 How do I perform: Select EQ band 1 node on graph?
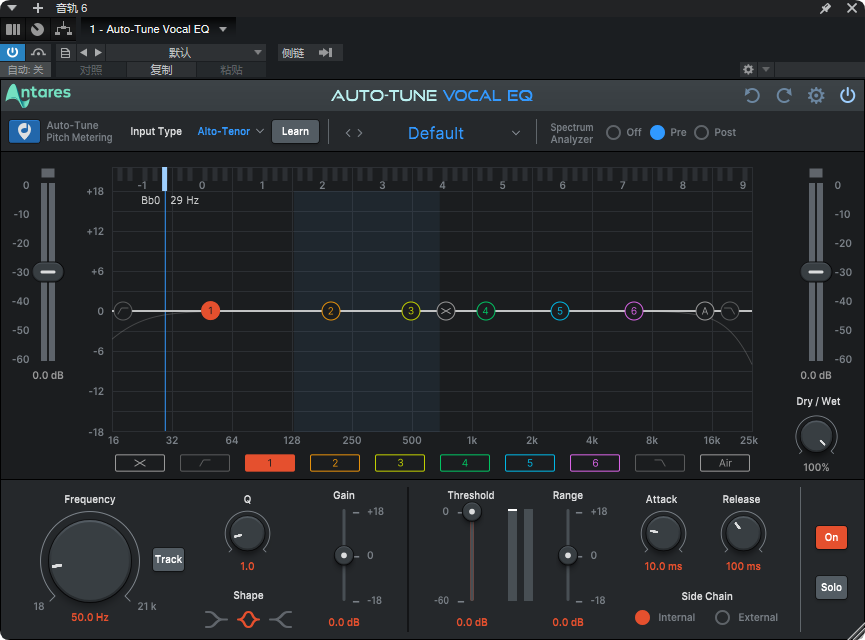[x=210, y=311]
